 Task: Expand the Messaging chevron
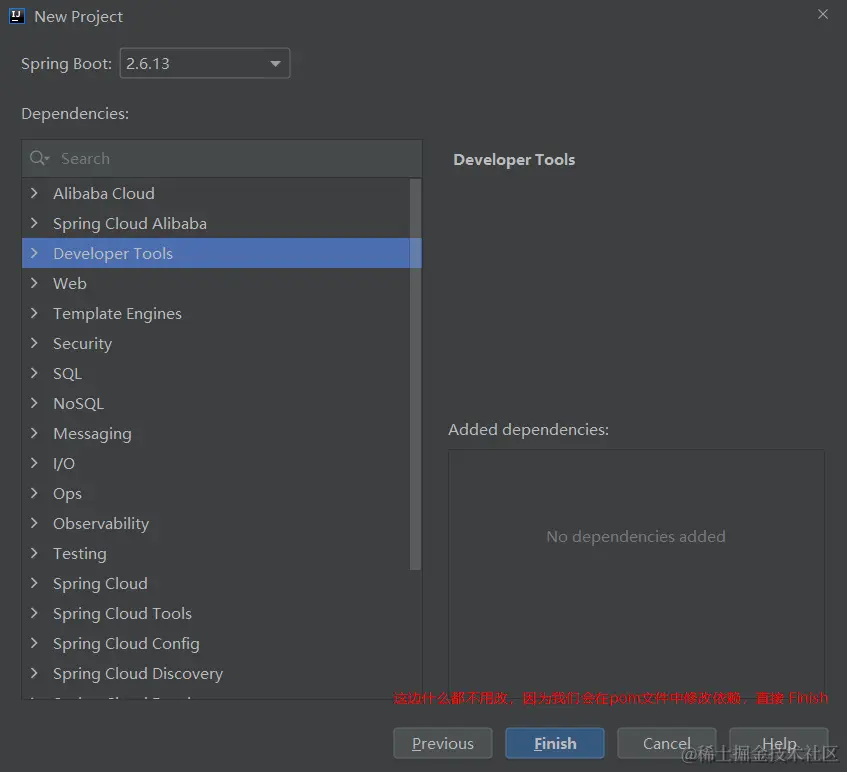coord(34,433)
